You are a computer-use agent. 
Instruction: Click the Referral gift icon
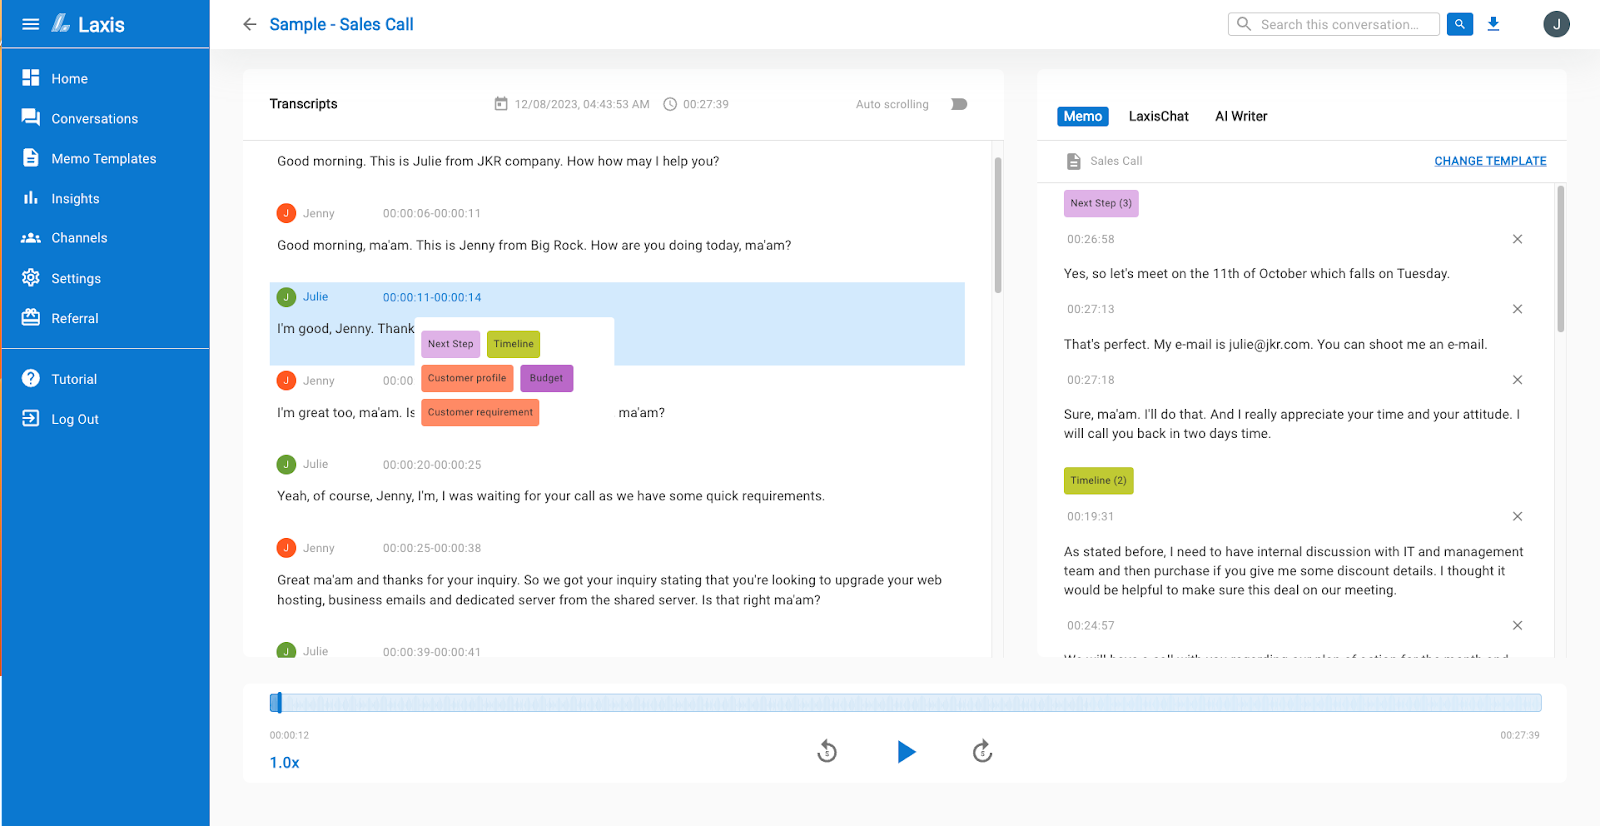tap(31, 317)
